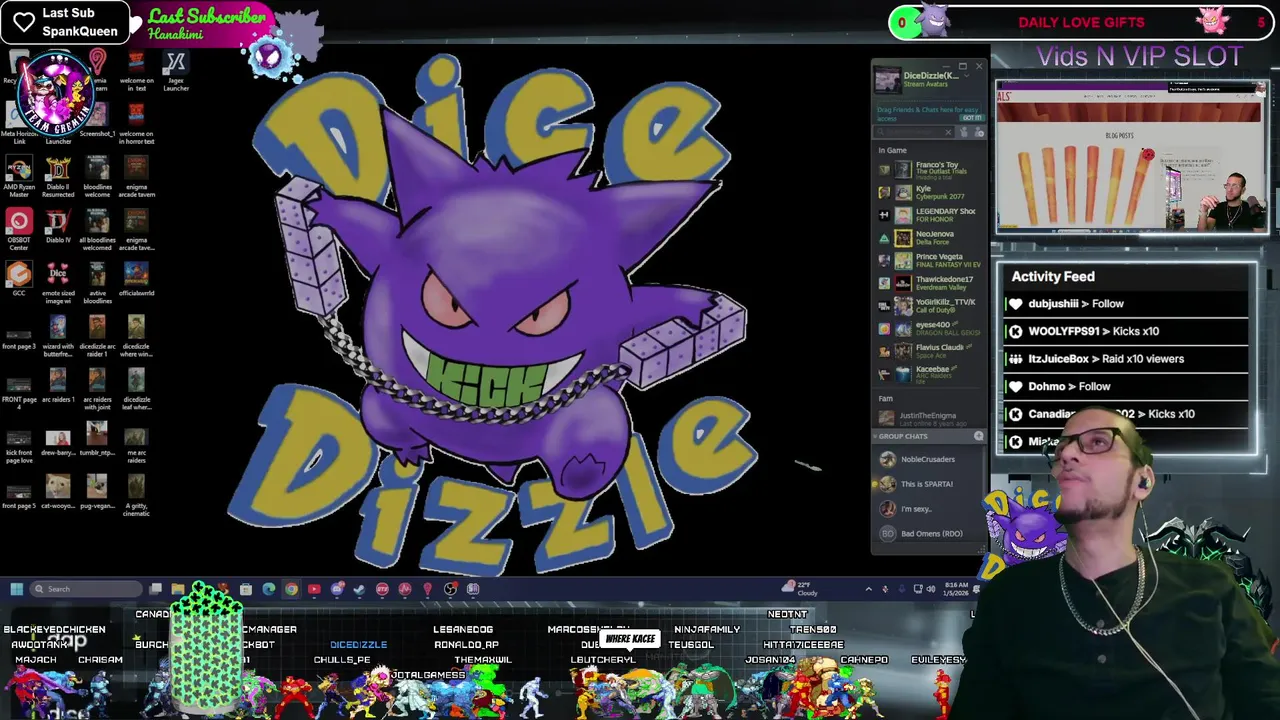Open 'A gritty, cinematic' desktop file
Screen dimensions: 1280x720
(136, 496)
